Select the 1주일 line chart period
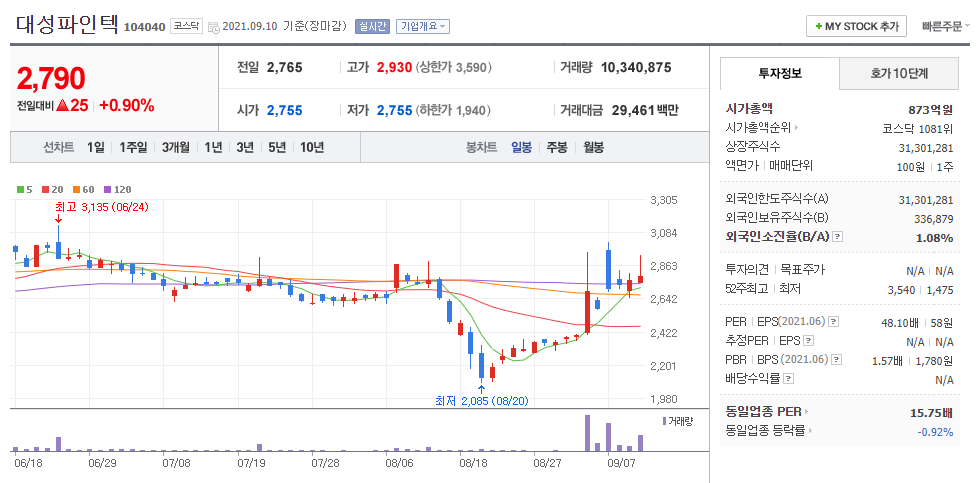The width and height of the screenshot is (980, 483). pos(132,147)
